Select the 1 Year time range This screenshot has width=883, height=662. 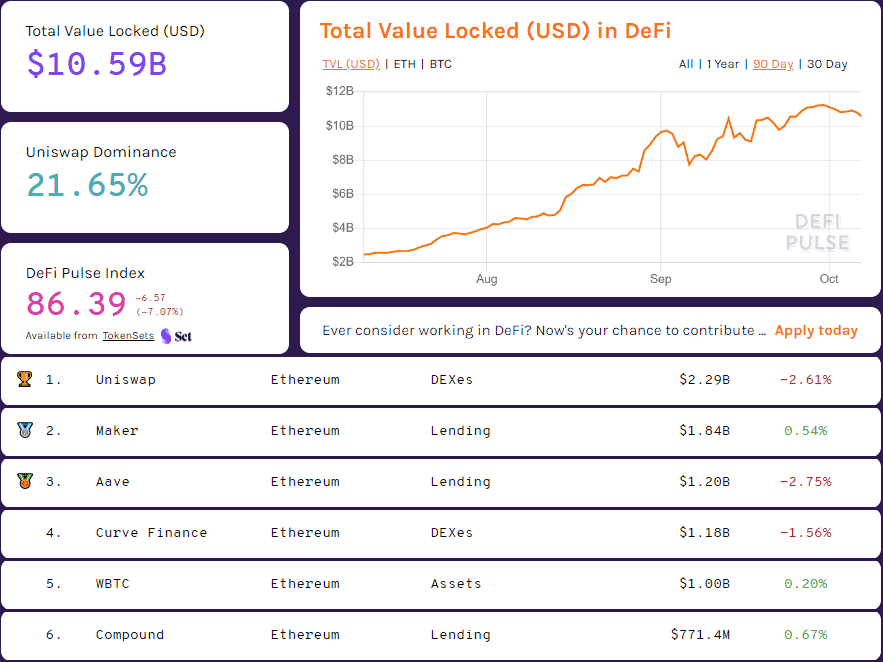(x=723, y=64)
